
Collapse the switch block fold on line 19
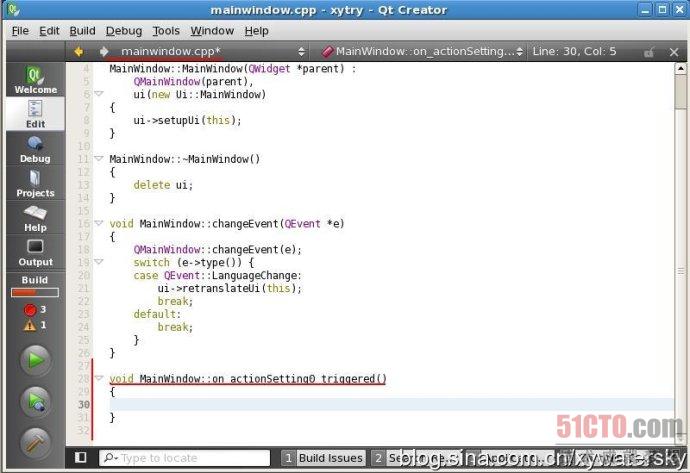99,262
